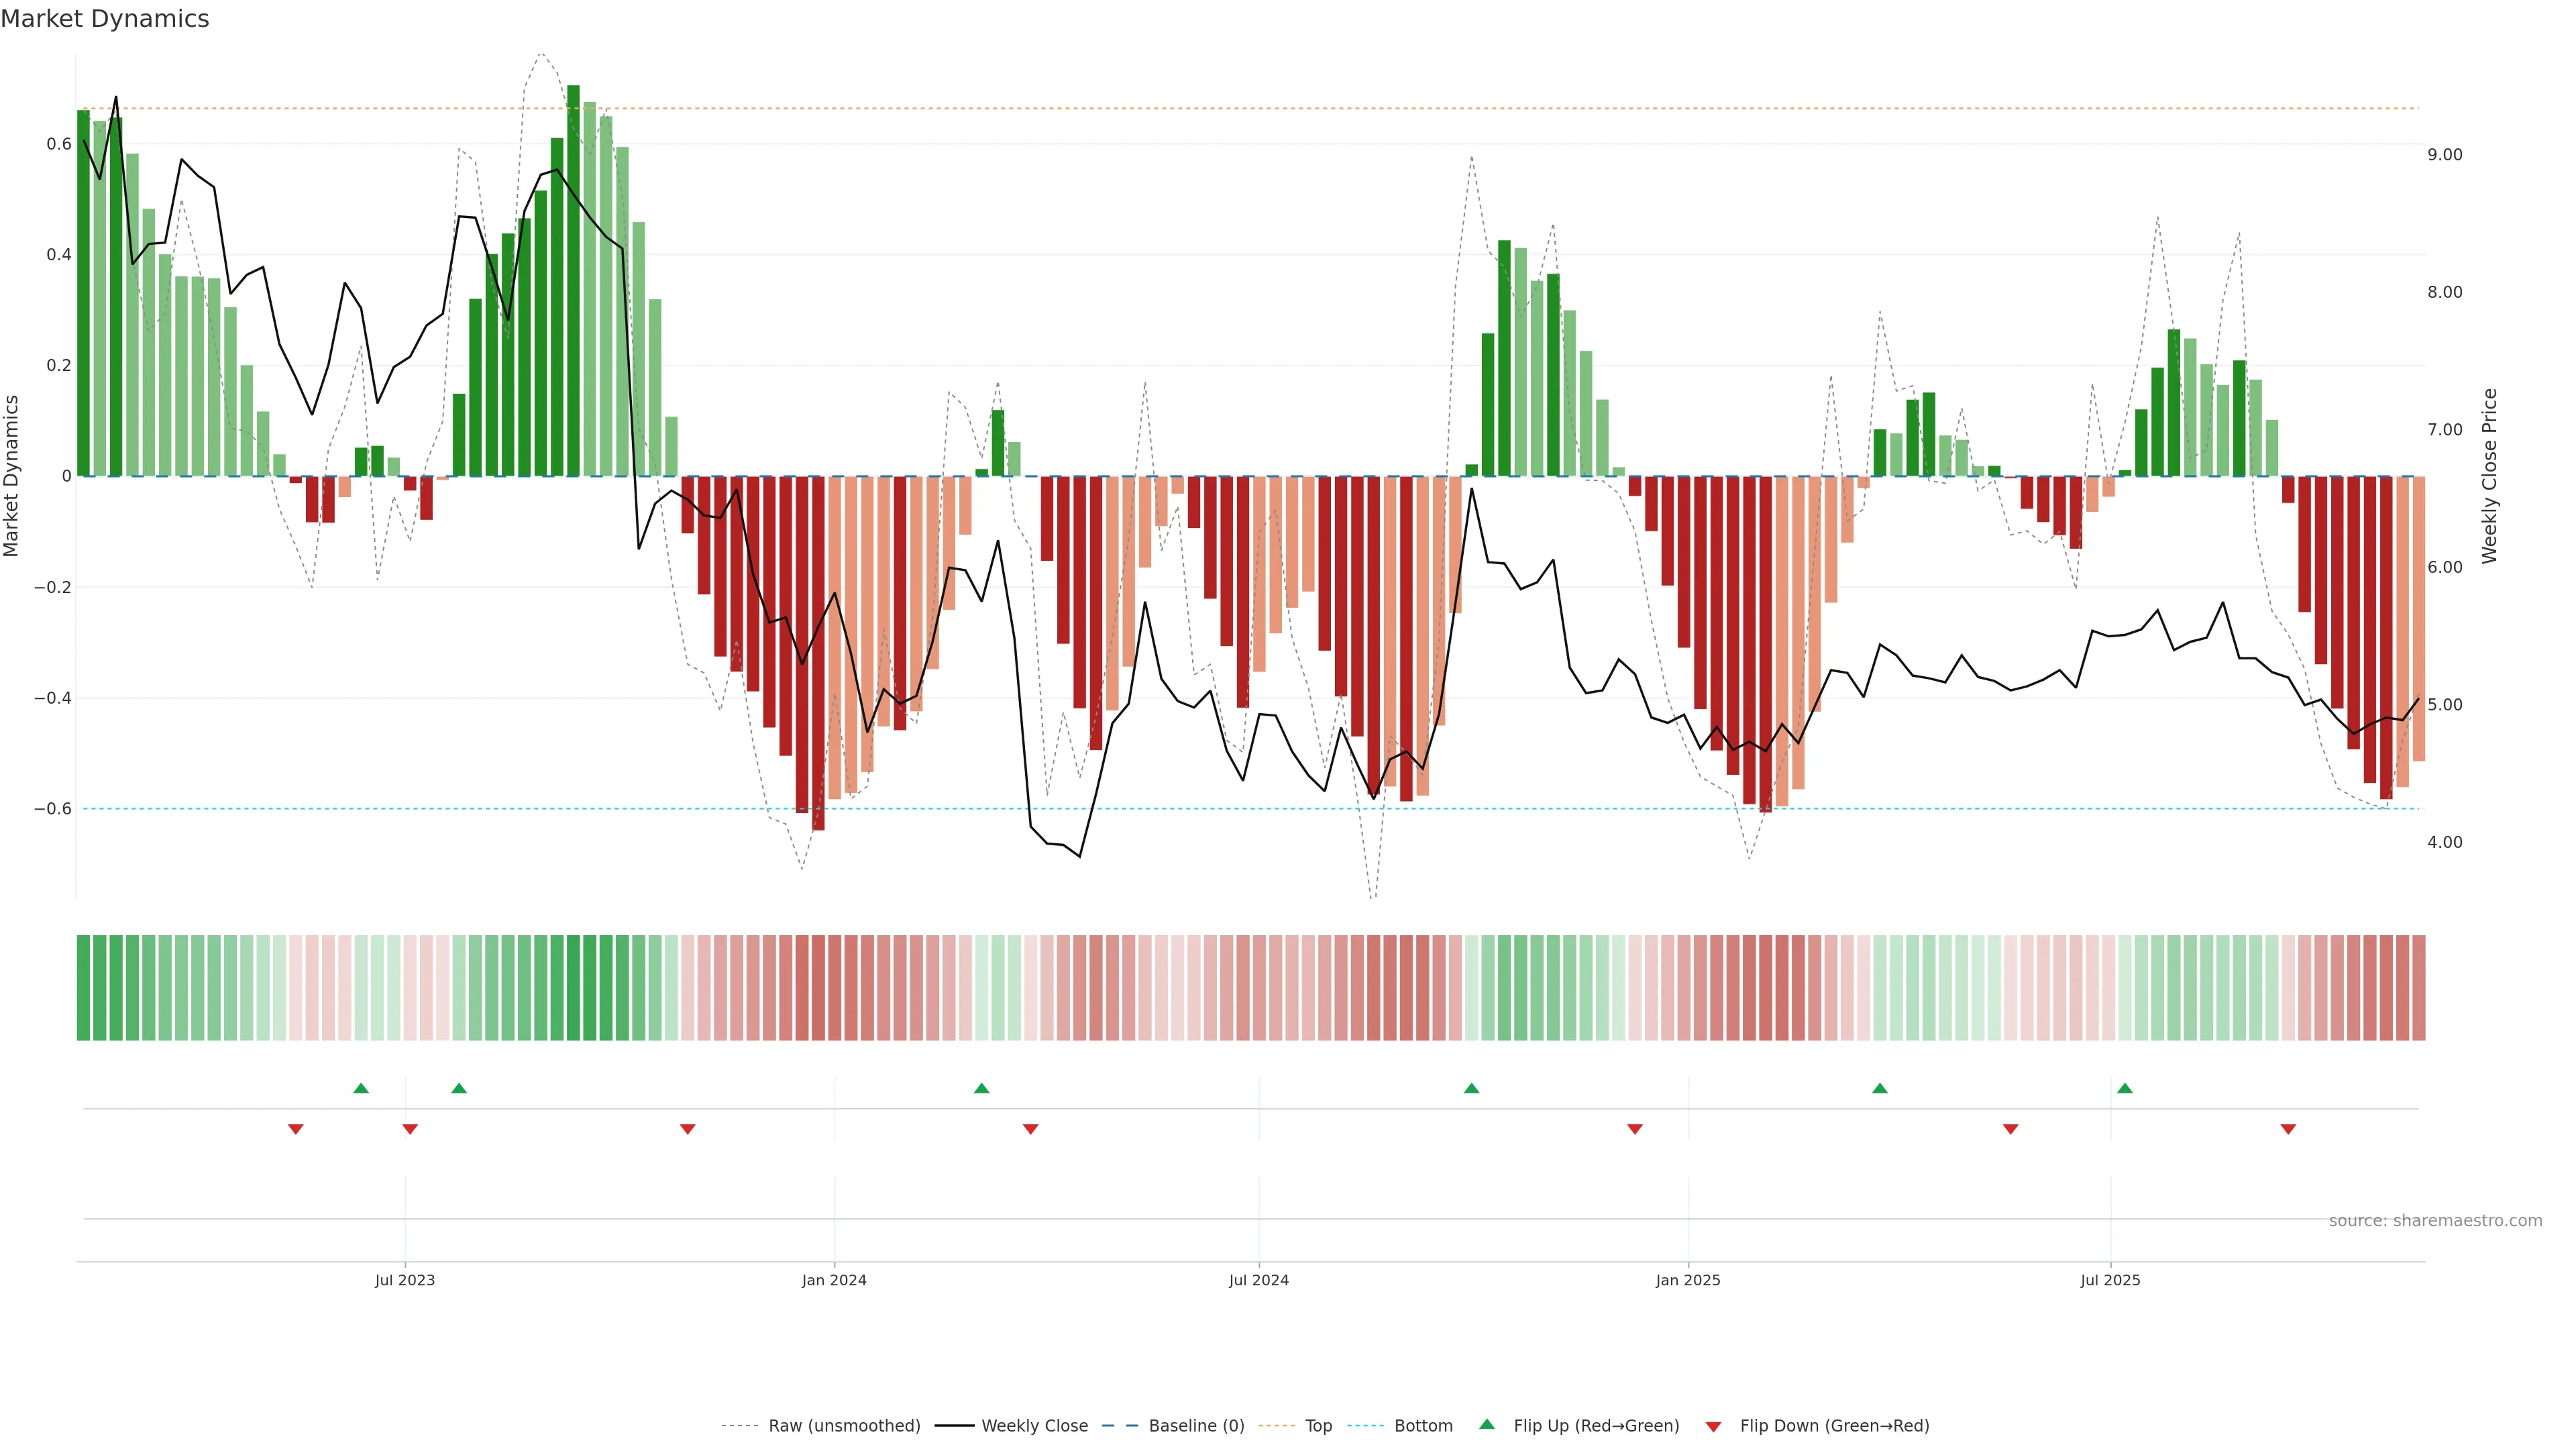Click the Flip Down red triangle legend icon
Screen dimensions: 2576x1449
(1713, 1426)
